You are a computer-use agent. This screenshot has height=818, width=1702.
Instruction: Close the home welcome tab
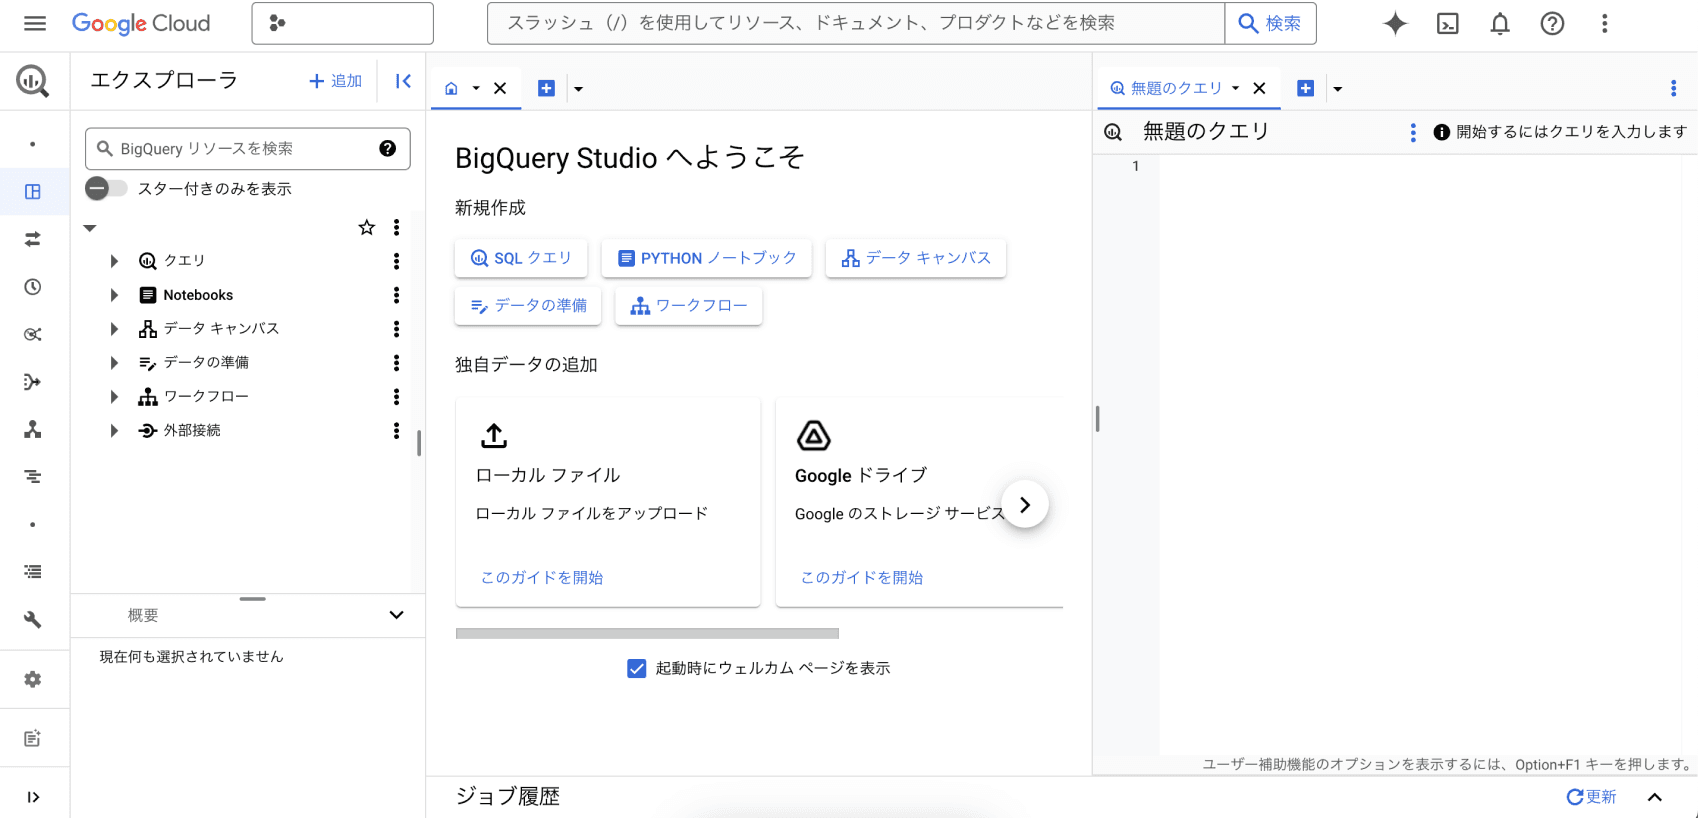click(500, 88)
